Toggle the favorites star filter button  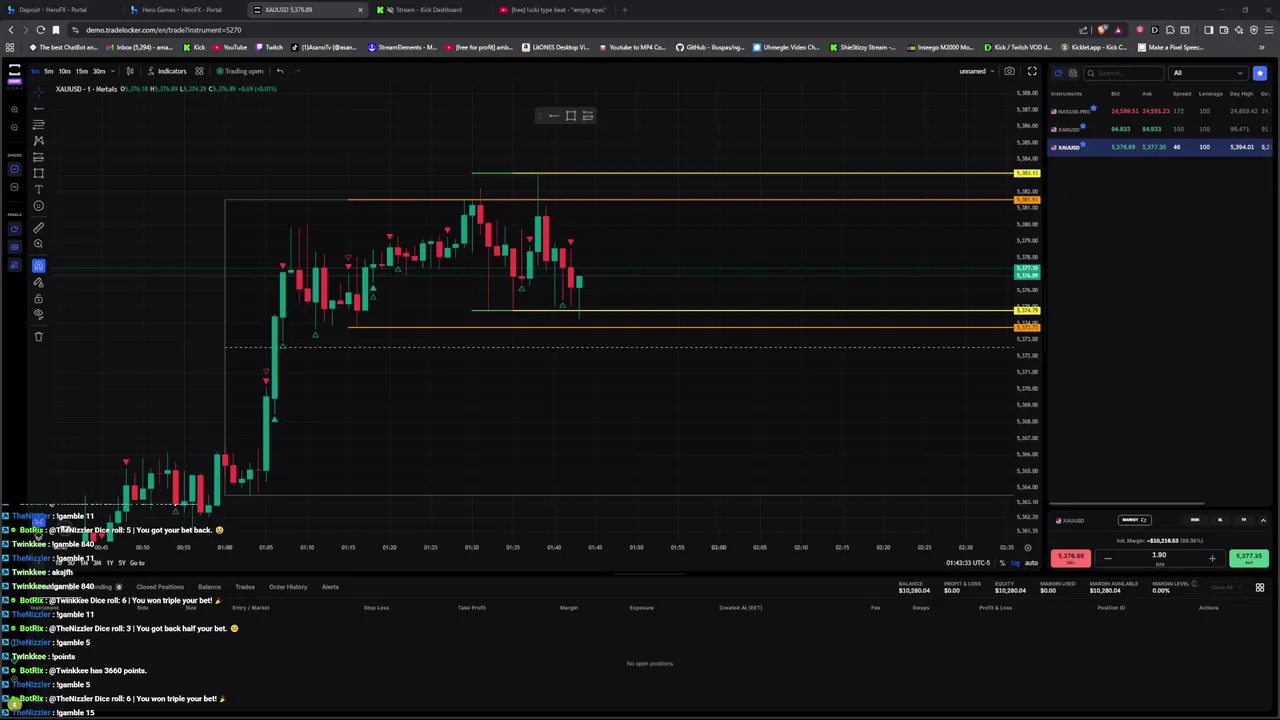[1260, 73]
